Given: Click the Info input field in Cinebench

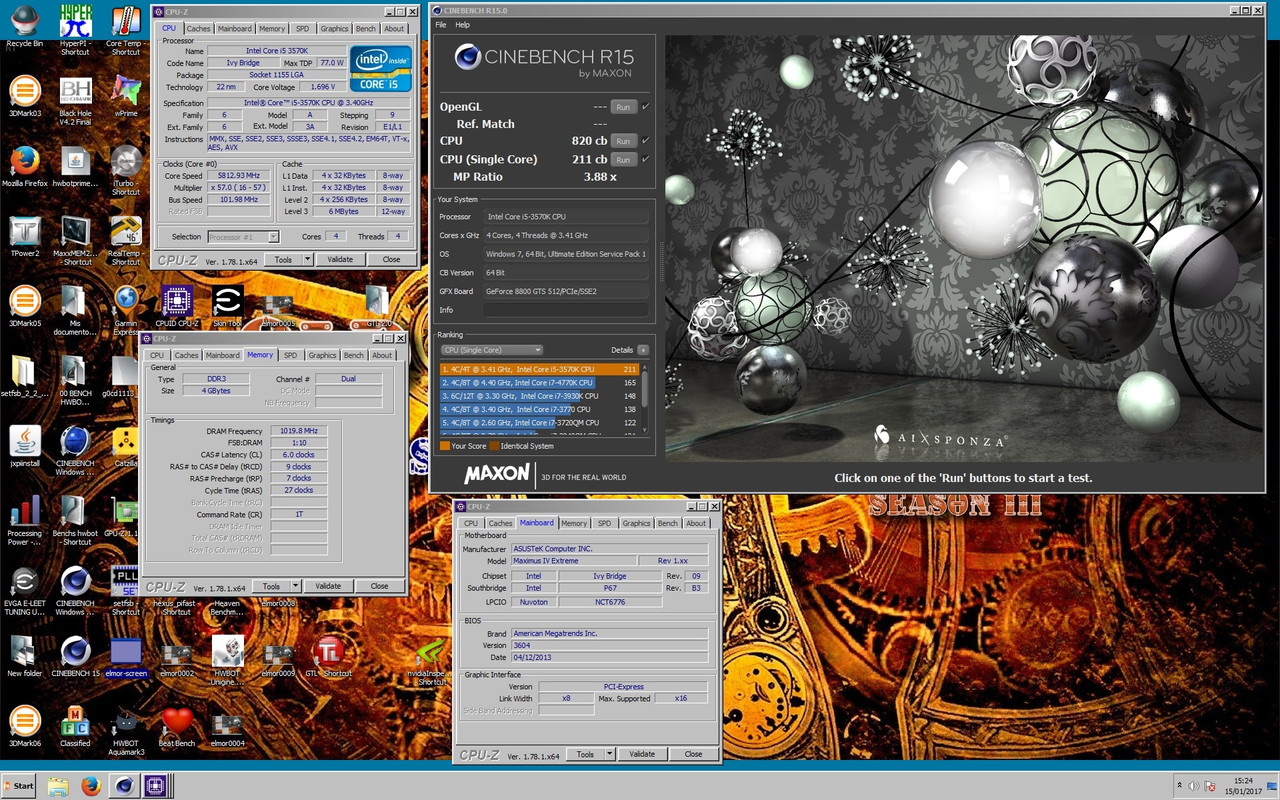Looking at the screenshot, I should tap(566, 310).
